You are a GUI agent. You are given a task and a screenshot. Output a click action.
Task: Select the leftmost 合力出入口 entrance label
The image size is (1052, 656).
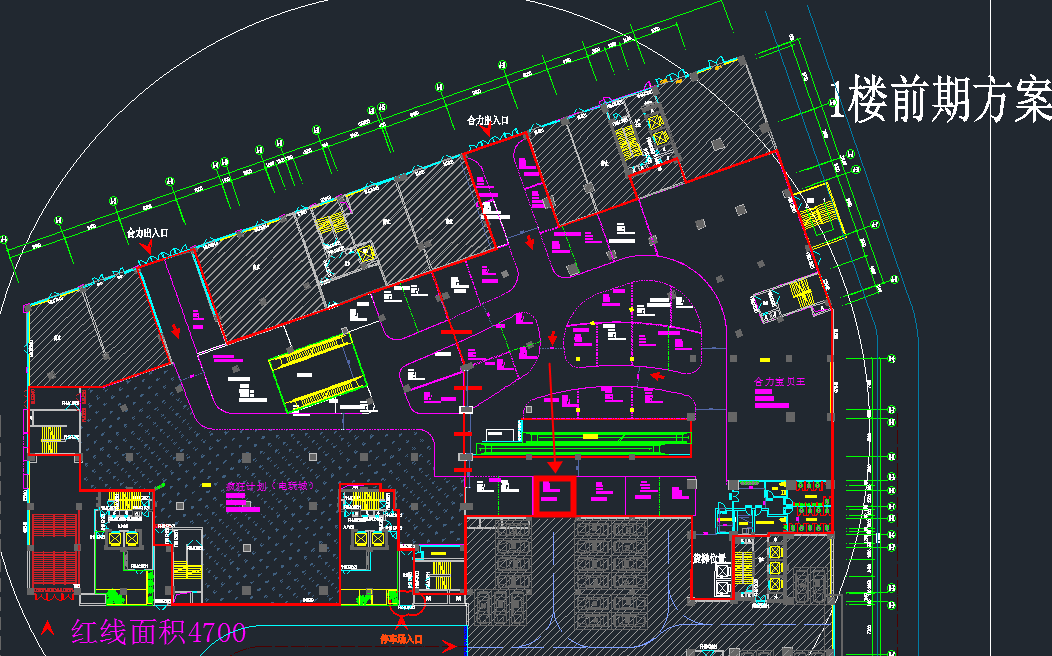tap(147, 232)
